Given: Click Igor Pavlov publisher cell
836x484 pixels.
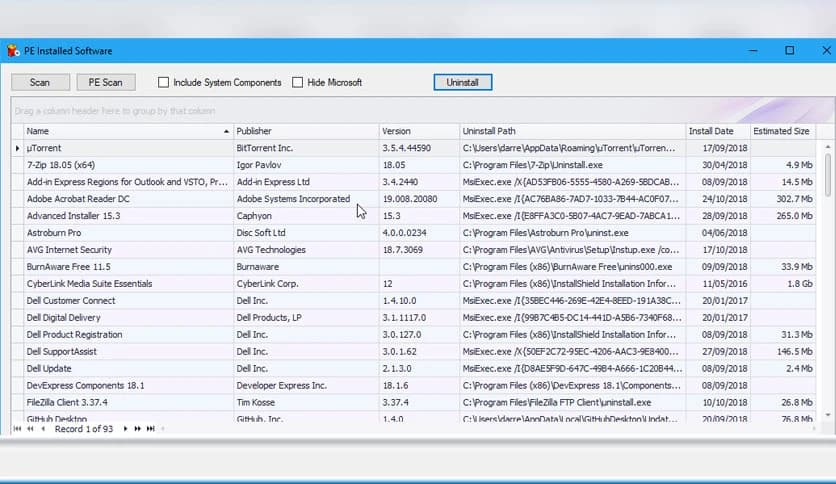Looking at the screenshot, I should [306, 165].
